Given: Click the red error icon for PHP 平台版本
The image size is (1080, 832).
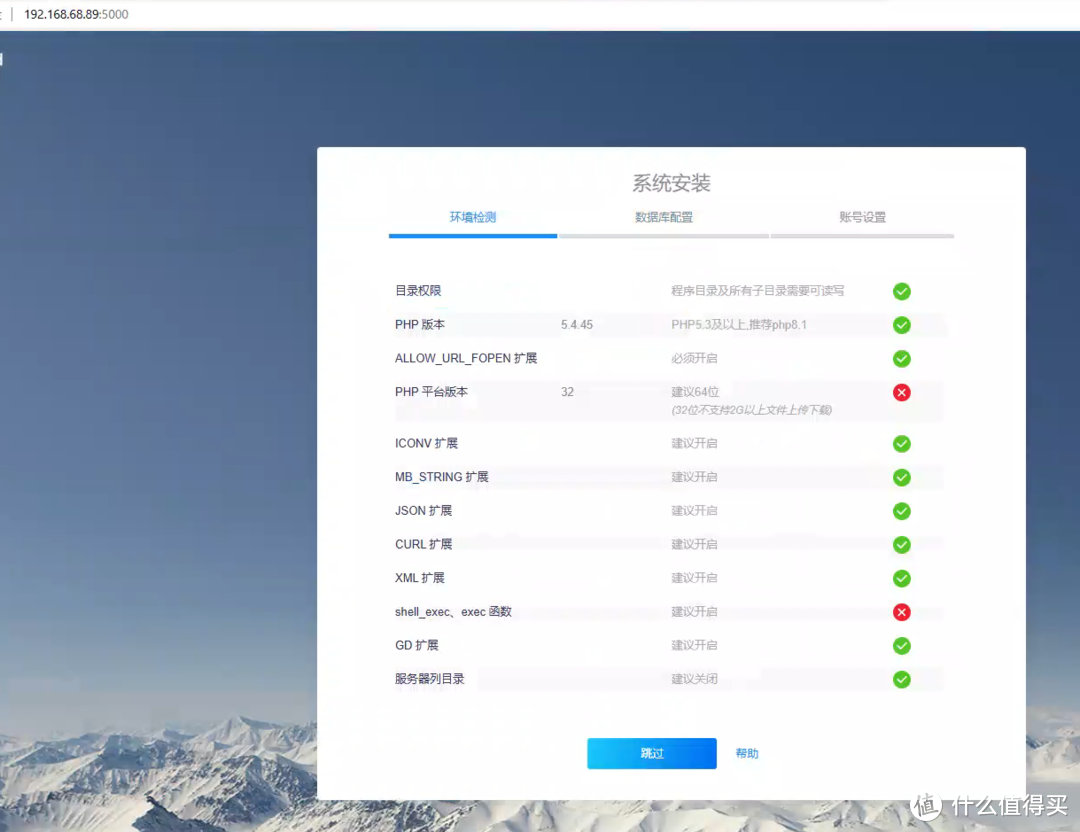Looking at the screenshot, I should pyautogui.click(x=901, y=392).
